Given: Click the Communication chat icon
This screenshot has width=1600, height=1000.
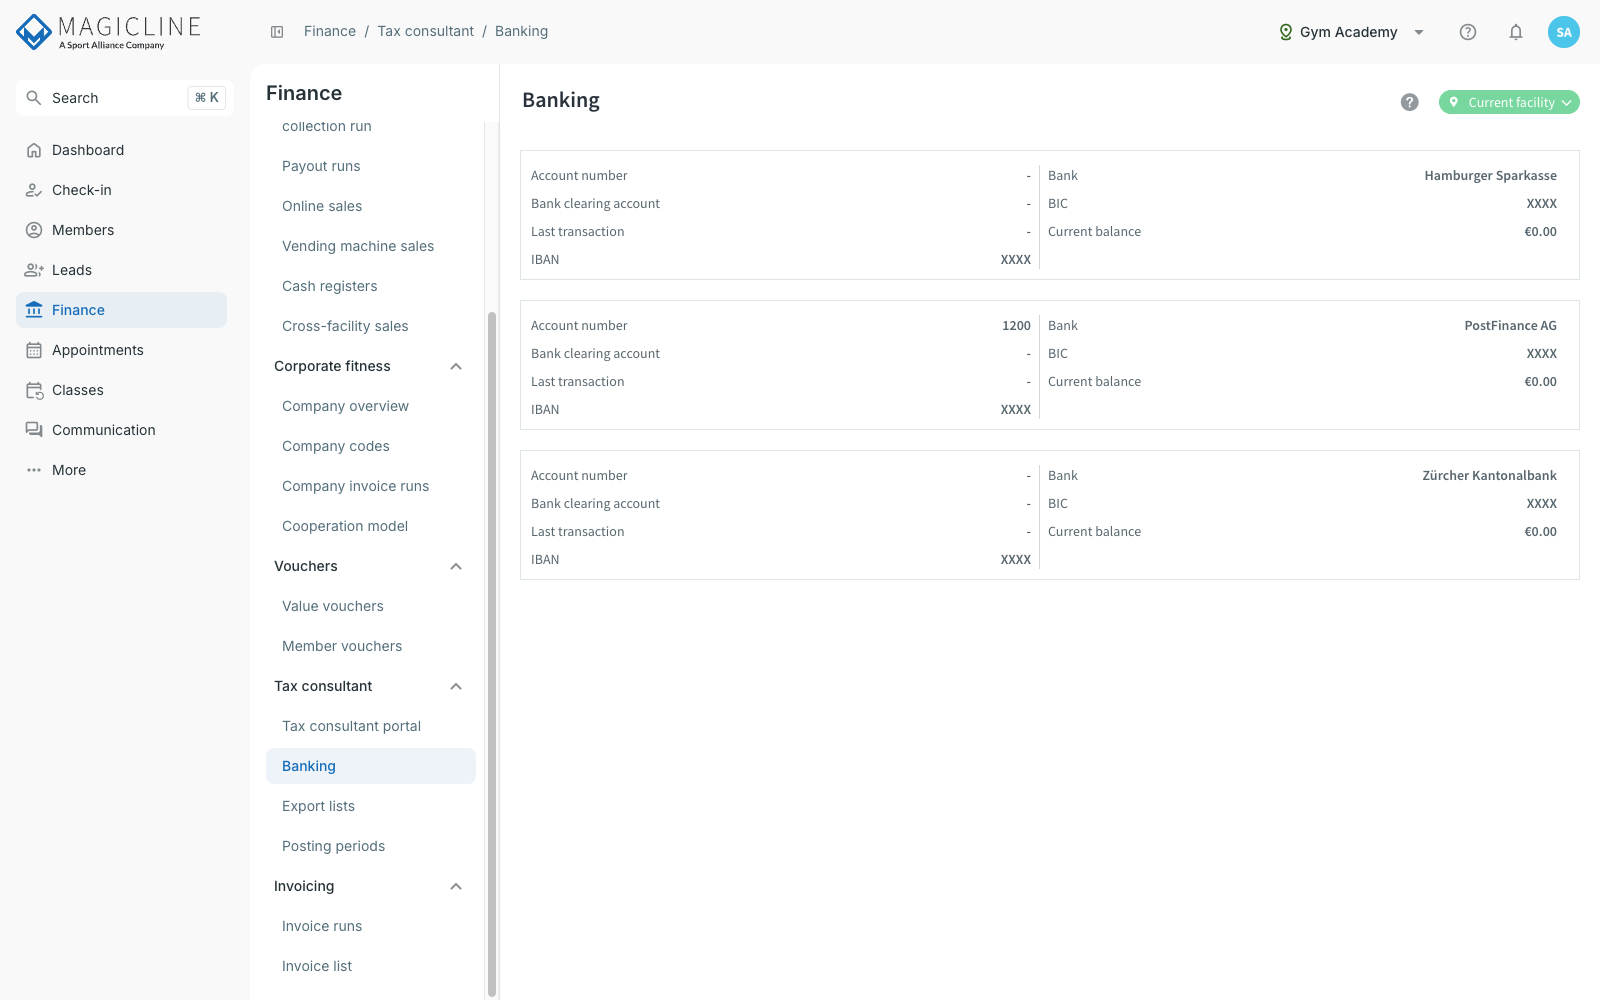Looking at the screenshot, I should click(34, 430).
